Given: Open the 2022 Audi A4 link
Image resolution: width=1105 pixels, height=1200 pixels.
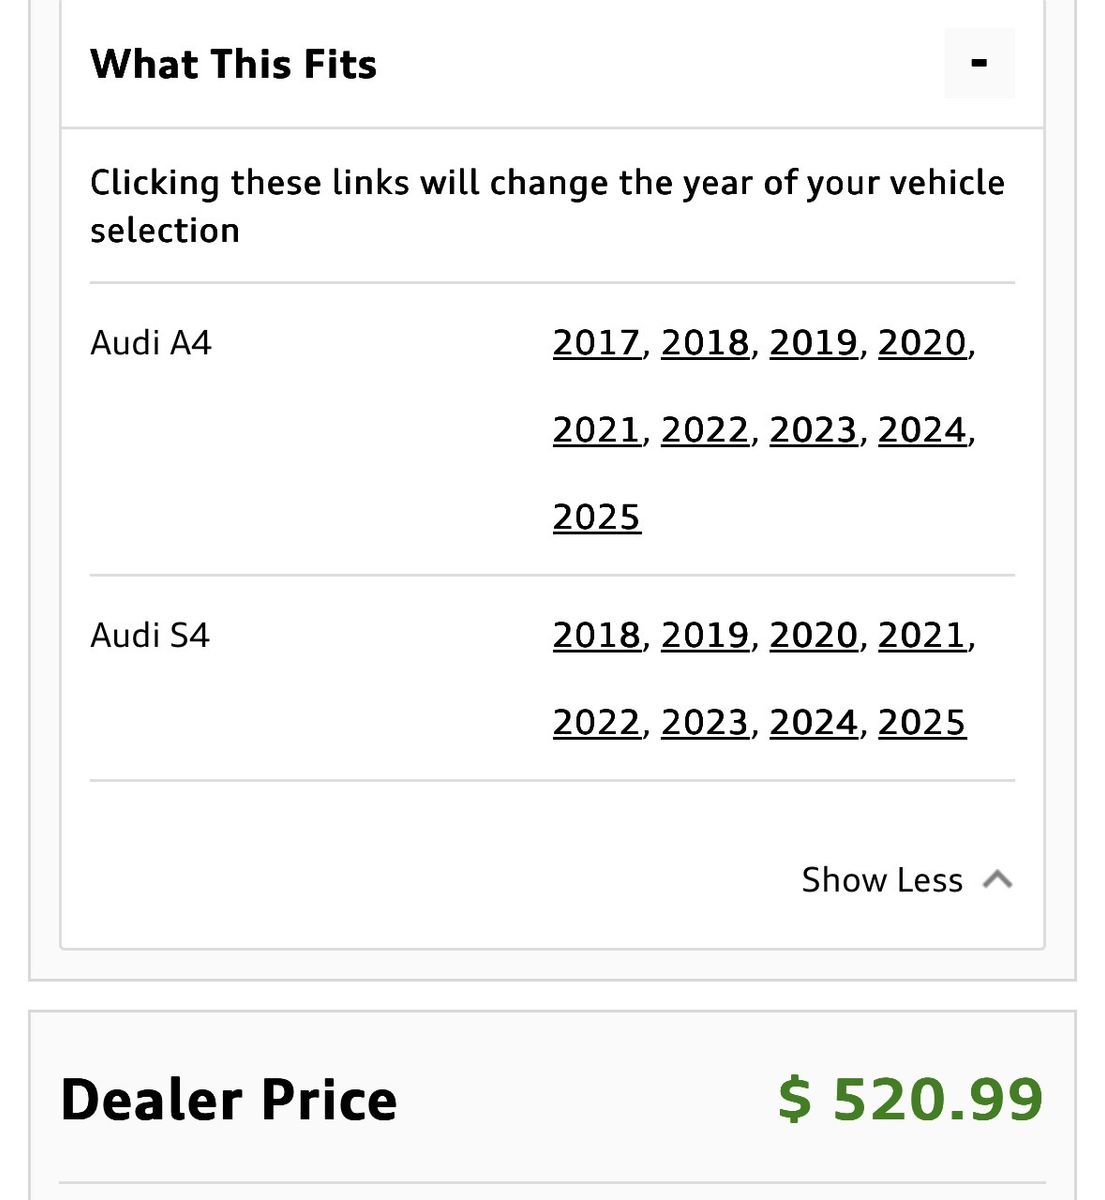Looking at the screenshot, I should click(x=705, y=430).
